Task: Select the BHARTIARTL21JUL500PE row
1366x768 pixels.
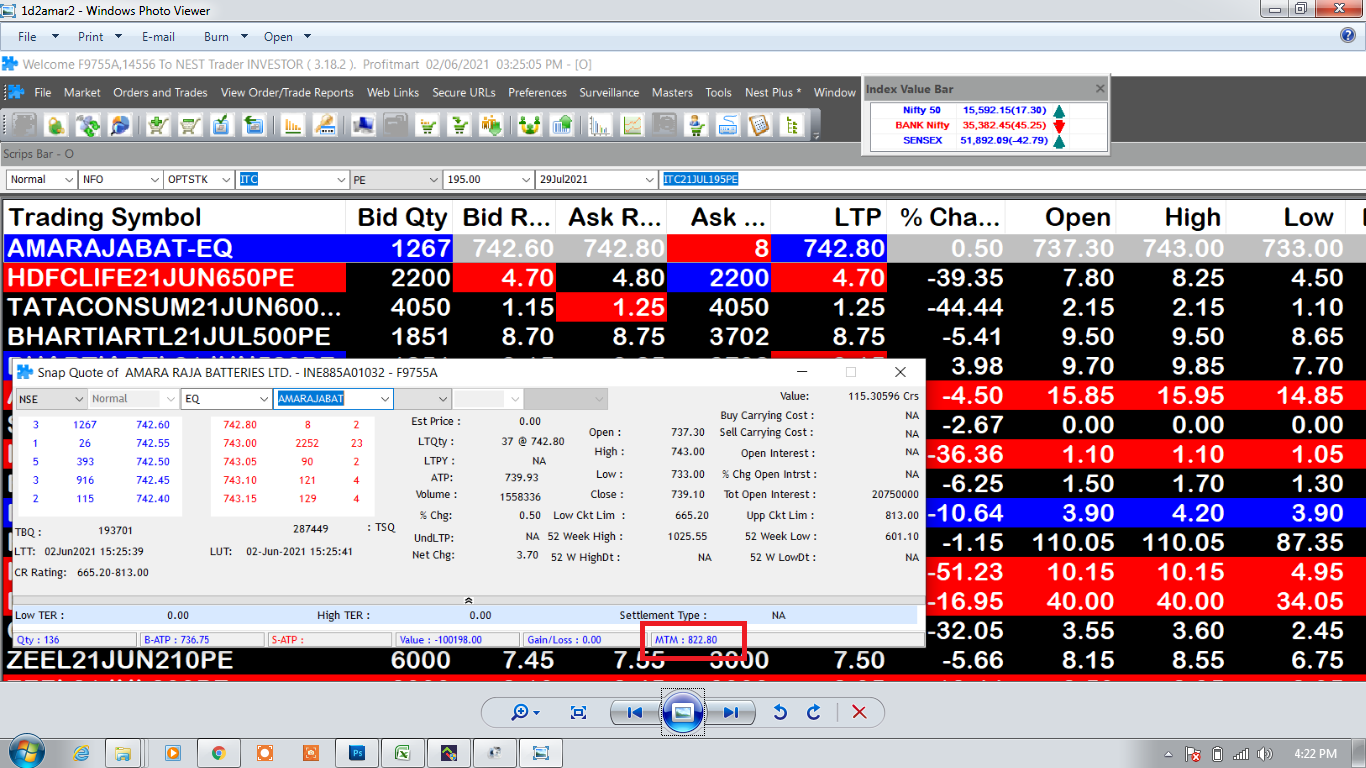Action: coord(683,336)
